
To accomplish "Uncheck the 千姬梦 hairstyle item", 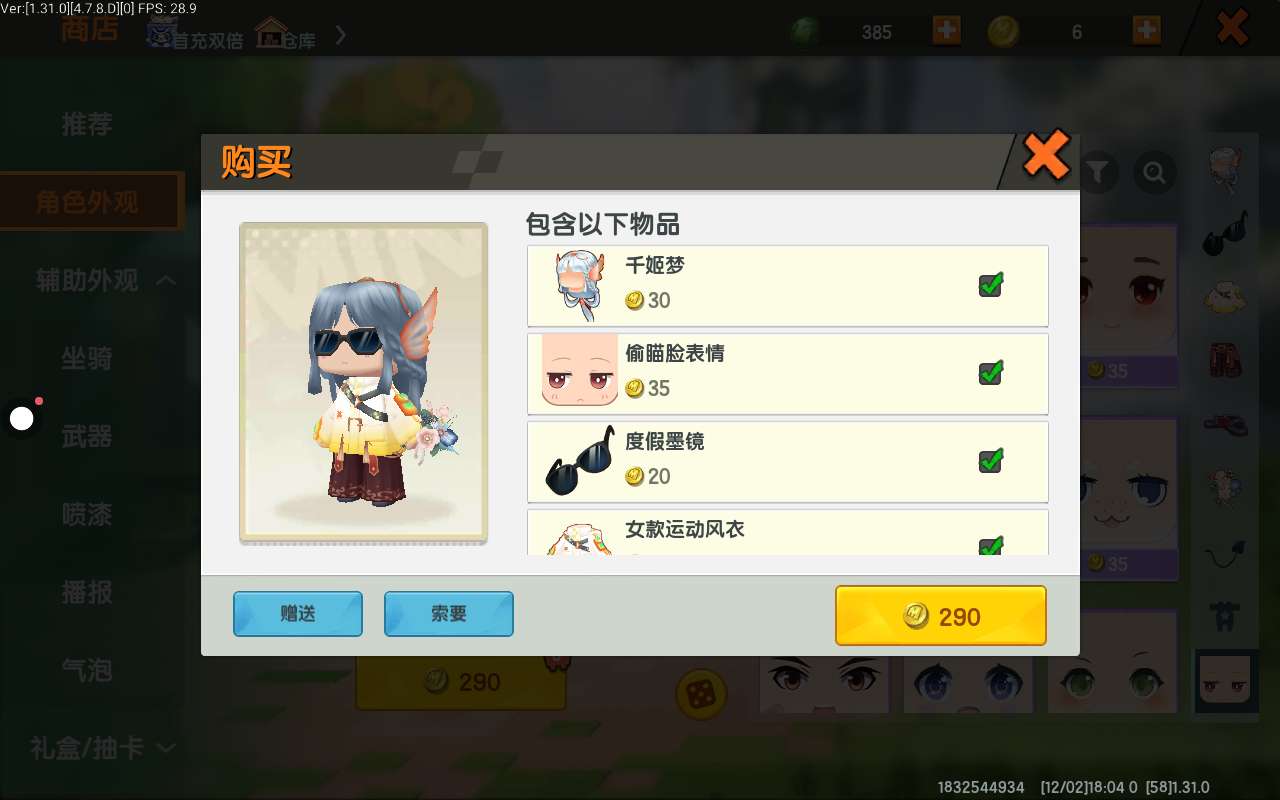I will click(x=991, y=285).
